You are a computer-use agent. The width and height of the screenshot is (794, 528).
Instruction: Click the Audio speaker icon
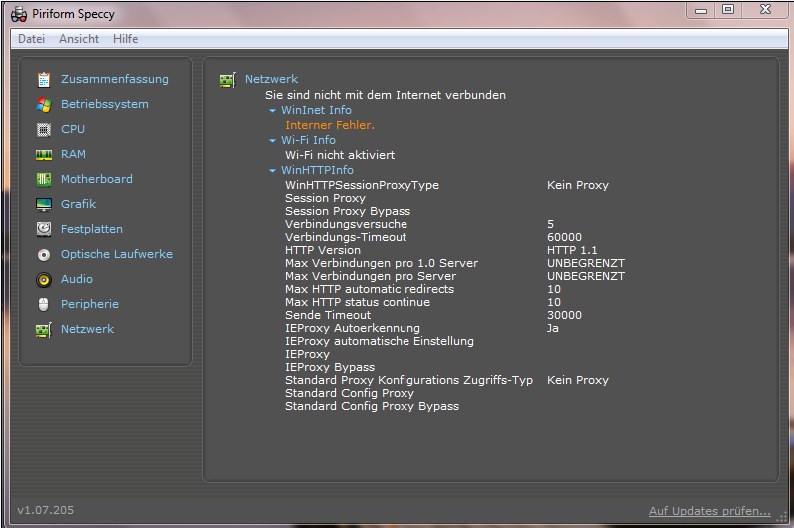point(44,279)
